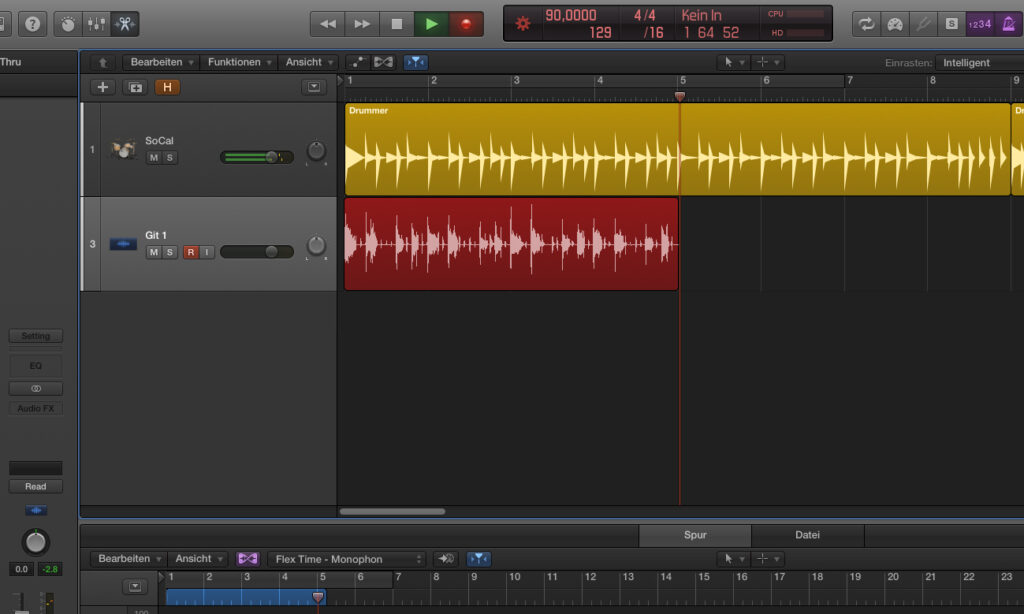Switch to the Datei tab
This screenshot has width=1024, height=614.
(807, 535)
